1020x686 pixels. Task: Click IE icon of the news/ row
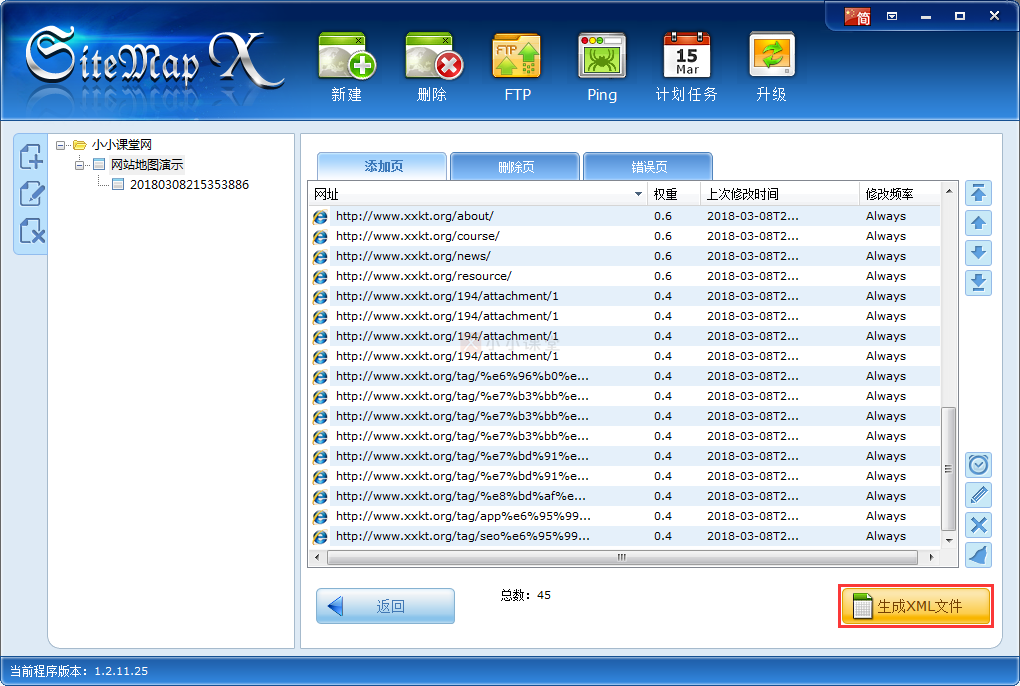pos(320,257)
